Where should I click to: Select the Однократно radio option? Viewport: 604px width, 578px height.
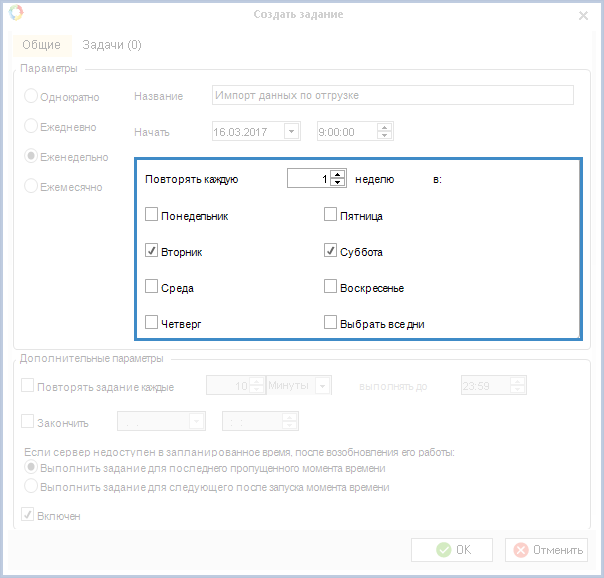click(x=31, y=96)
